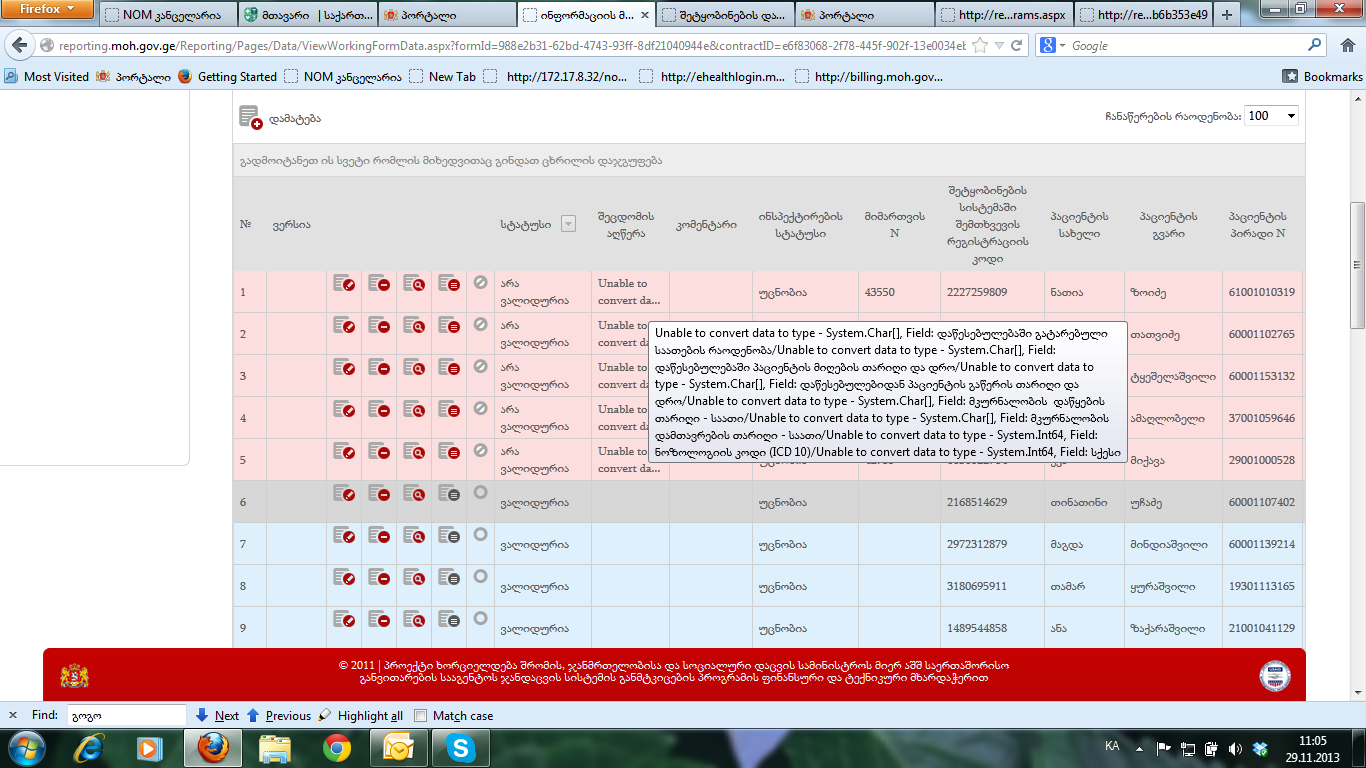
Task: Enable the Match case checkbox
Action: pos(421,716)
